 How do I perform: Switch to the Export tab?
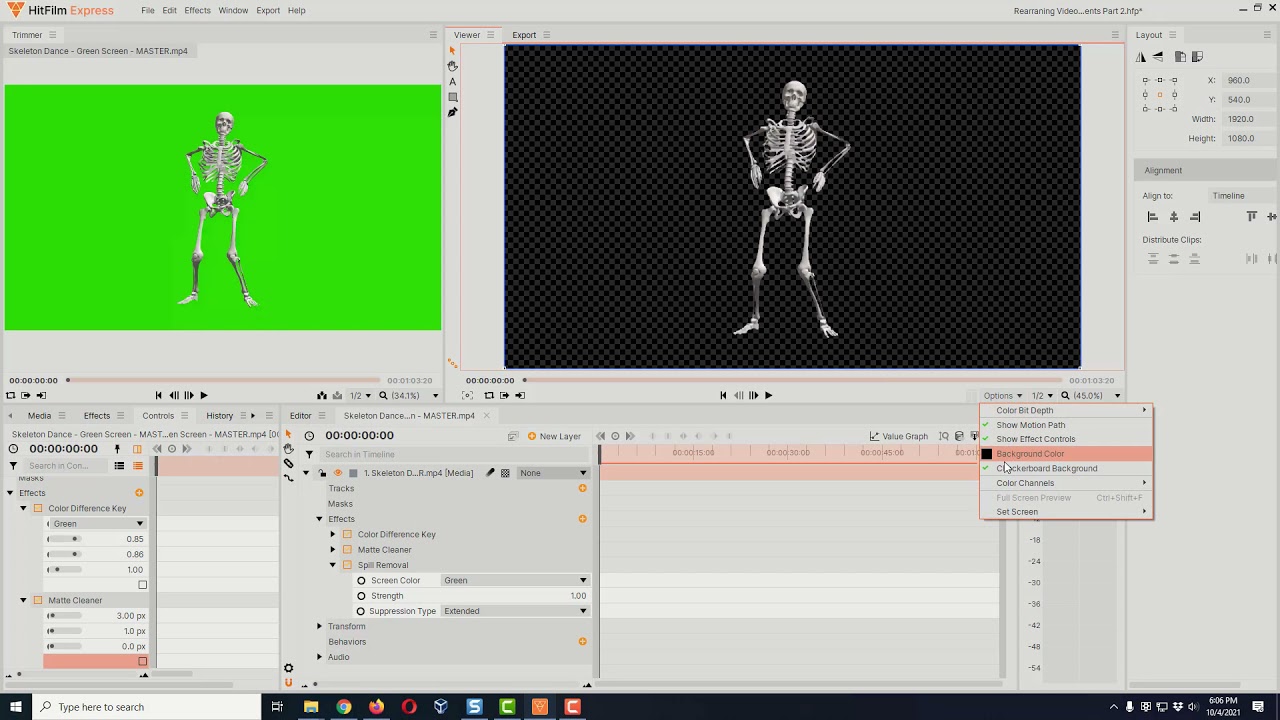(x=524, y=35)
